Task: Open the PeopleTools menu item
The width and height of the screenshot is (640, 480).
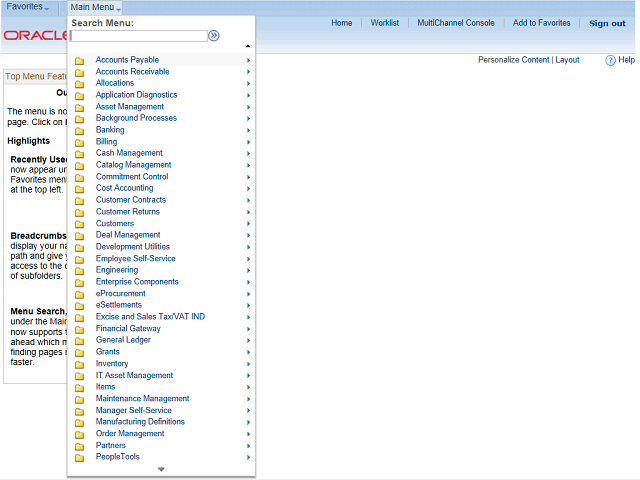Action: click(x=118, y=457)
